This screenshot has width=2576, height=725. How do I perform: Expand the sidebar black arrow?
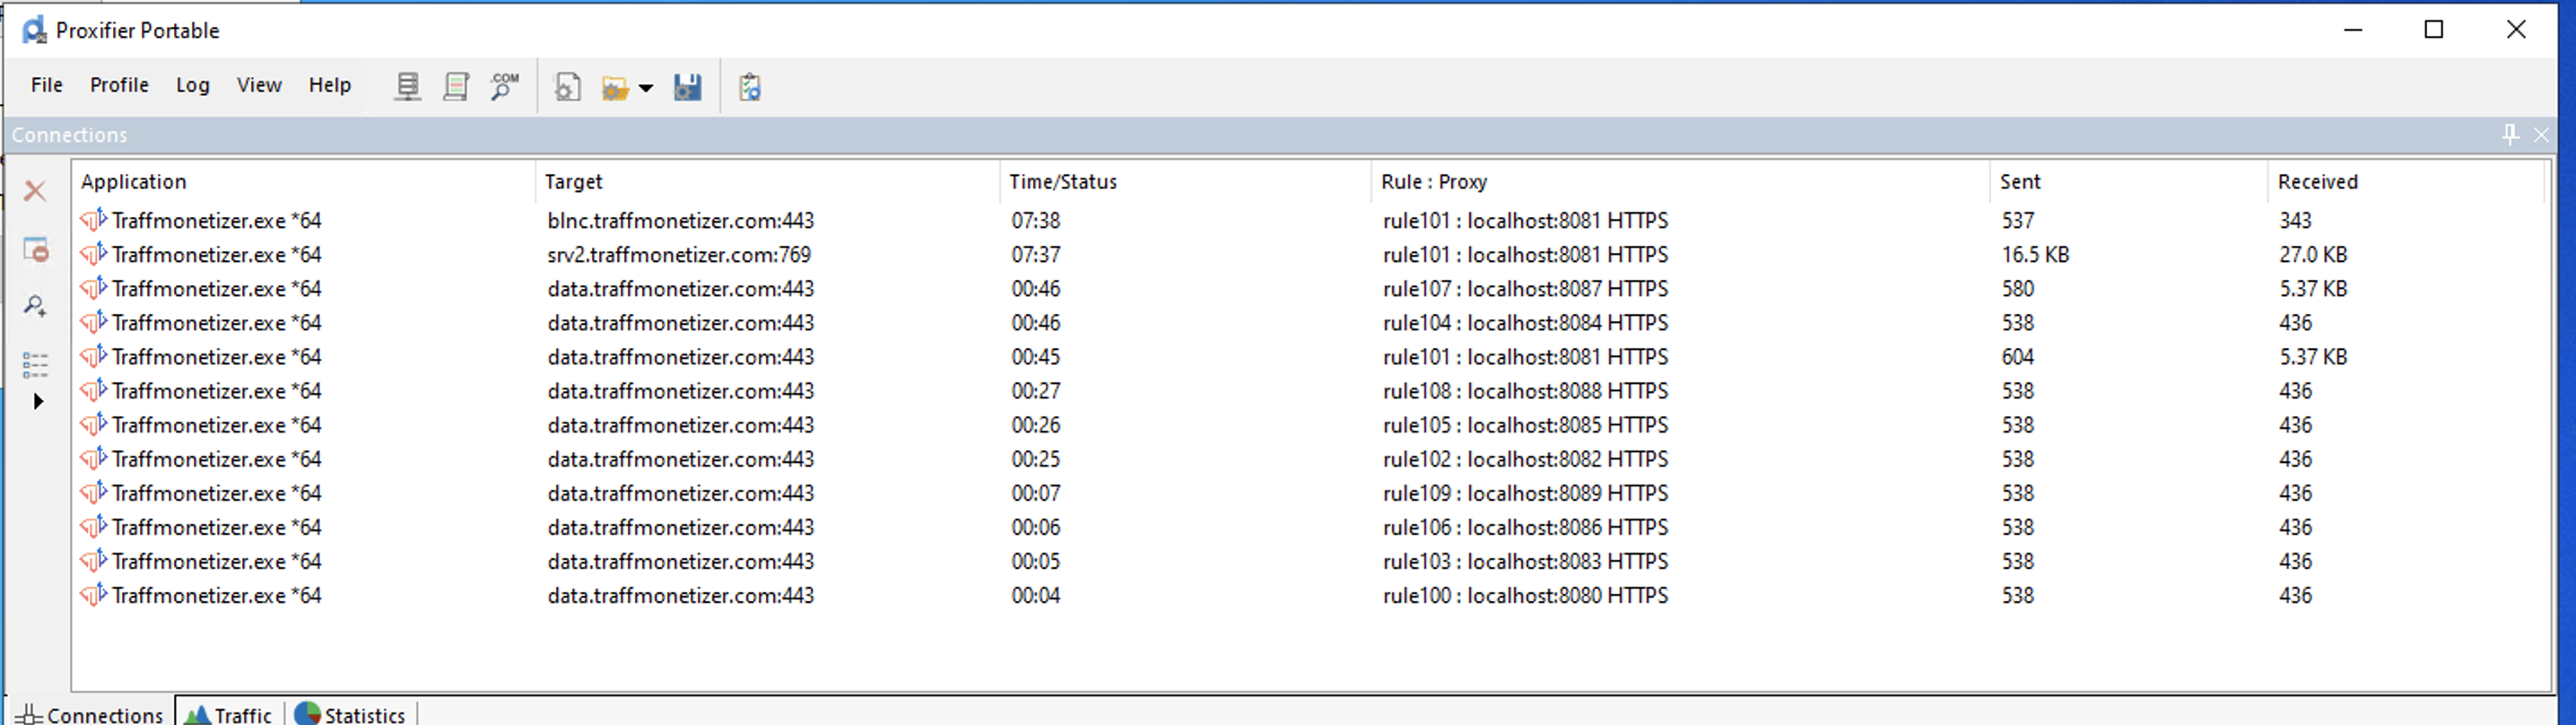pyautogui.click(x=38, y=401)
